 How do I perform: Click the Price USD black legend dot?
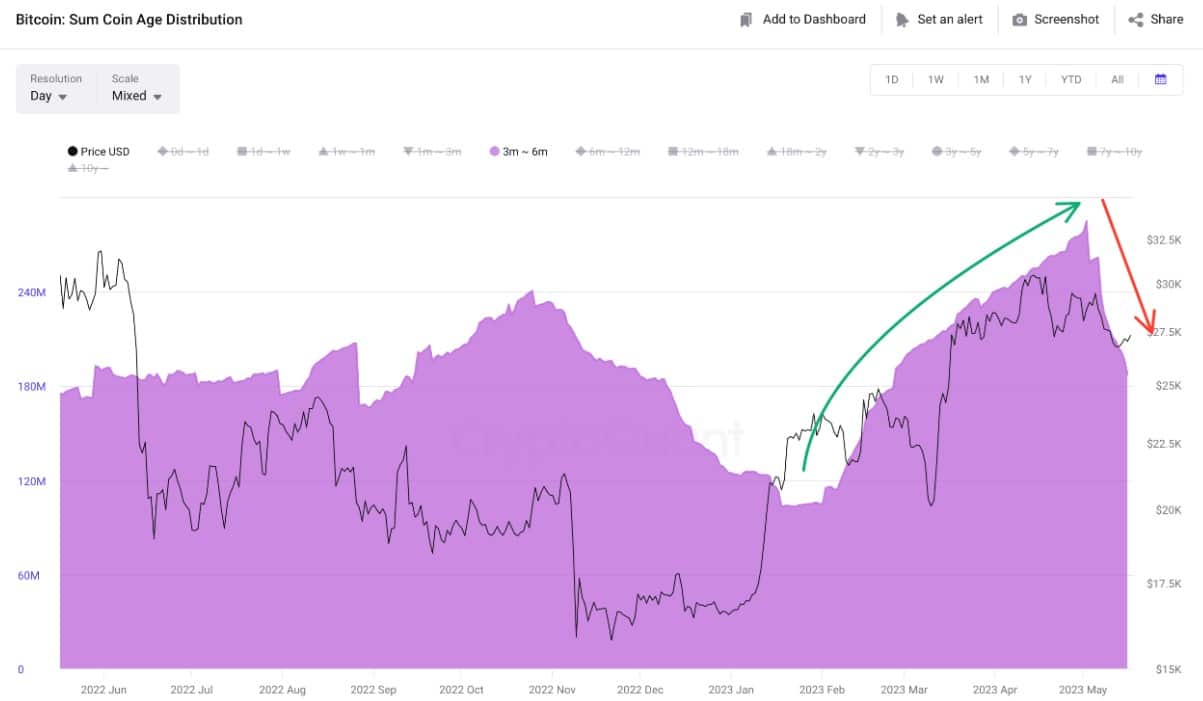(x=72, y=152)
